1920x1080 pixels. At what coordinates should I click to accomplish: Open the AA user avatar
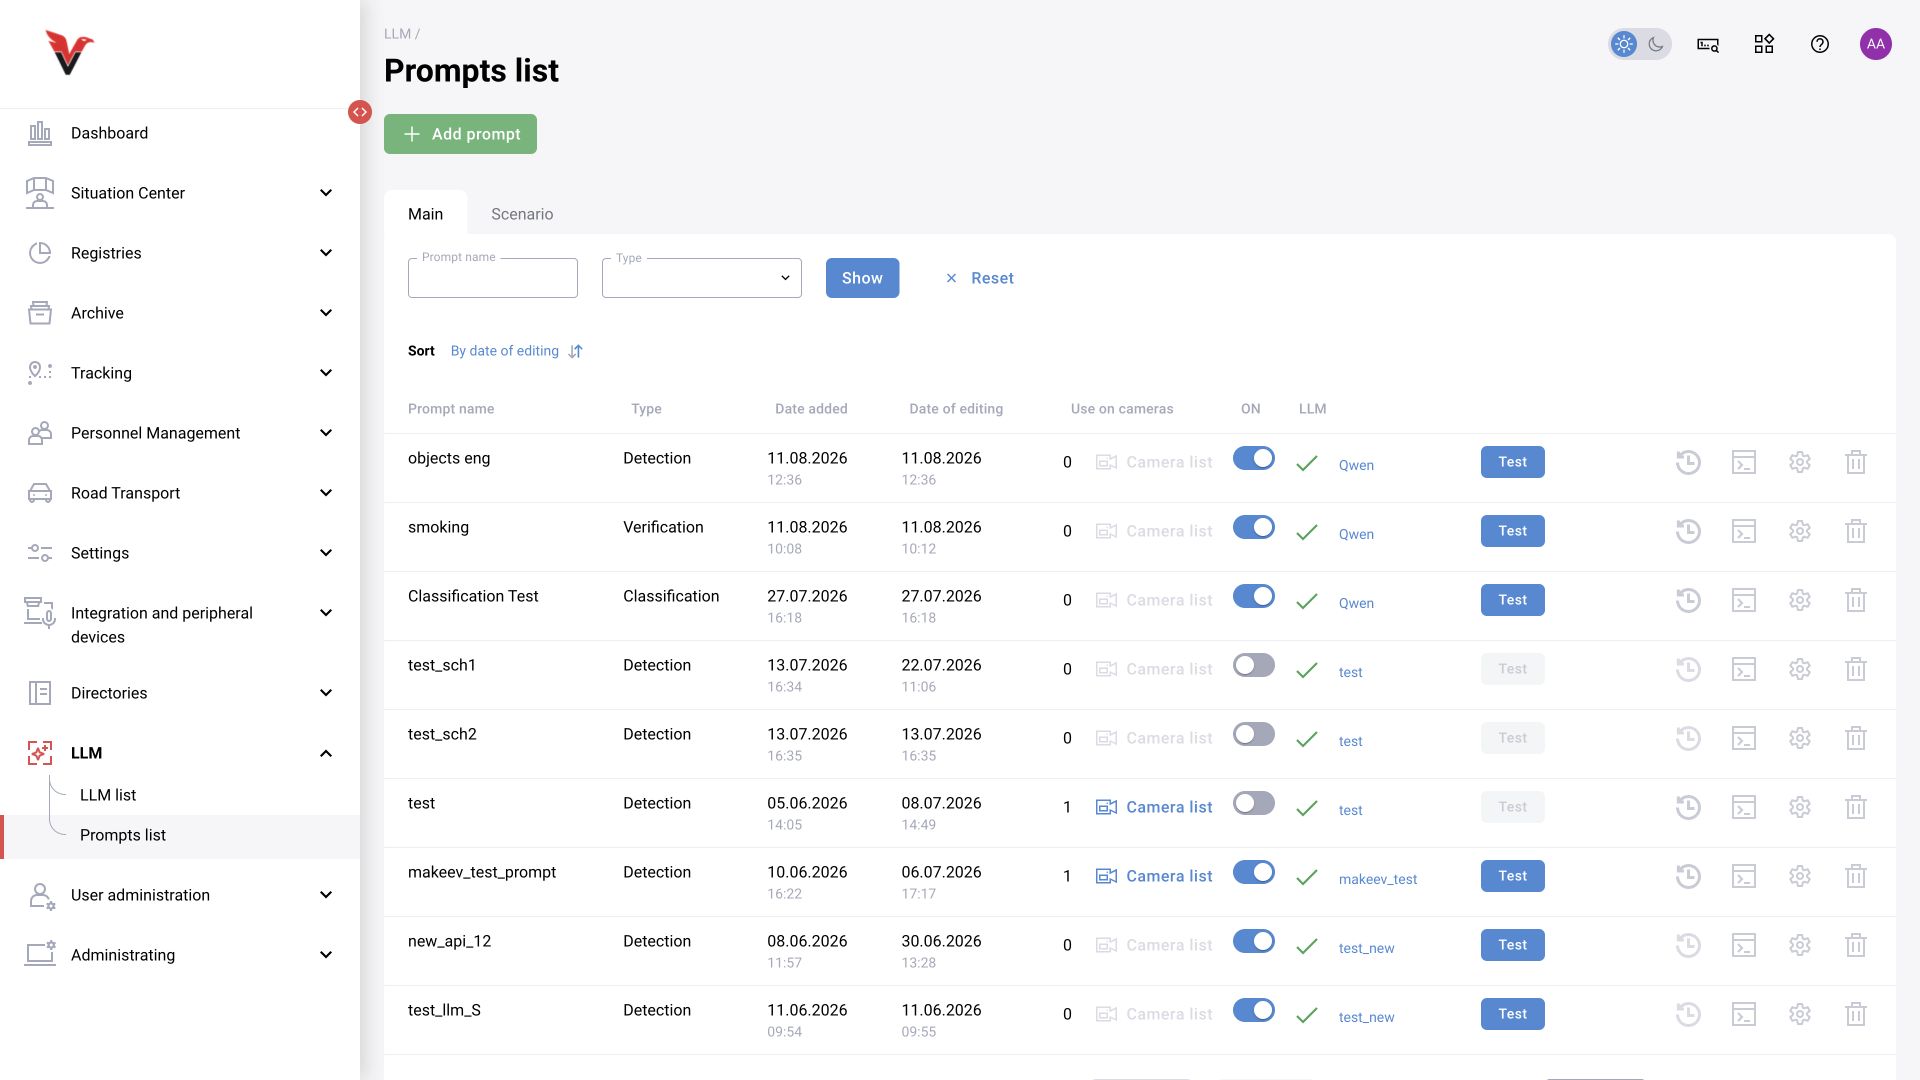(x=1876, y=44)
